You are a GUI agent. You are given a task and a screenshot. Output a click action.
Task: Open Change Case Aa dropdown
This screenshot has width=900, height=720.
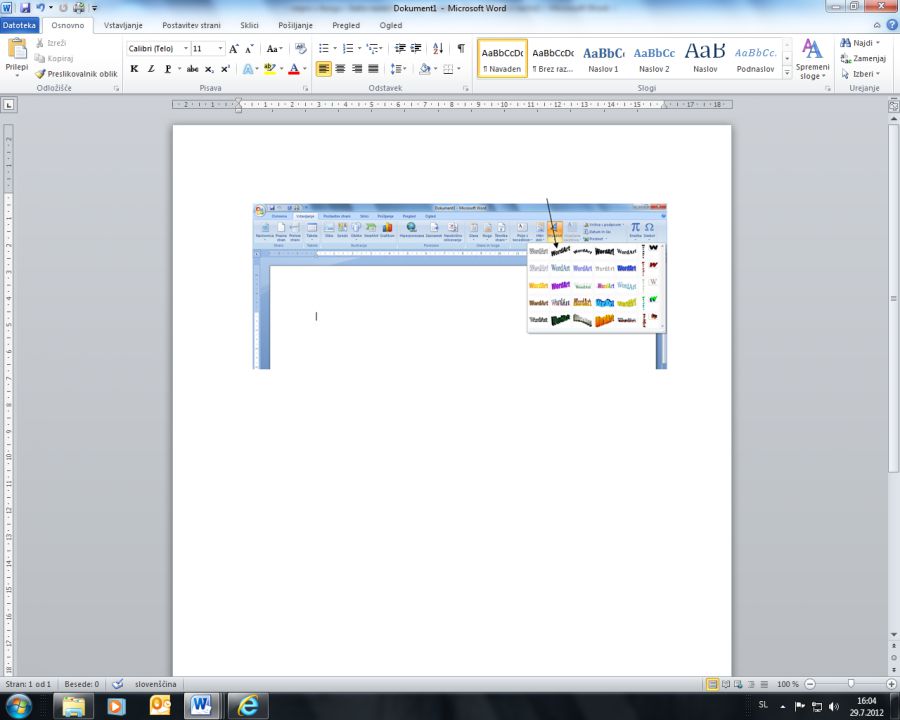point(274,49)
